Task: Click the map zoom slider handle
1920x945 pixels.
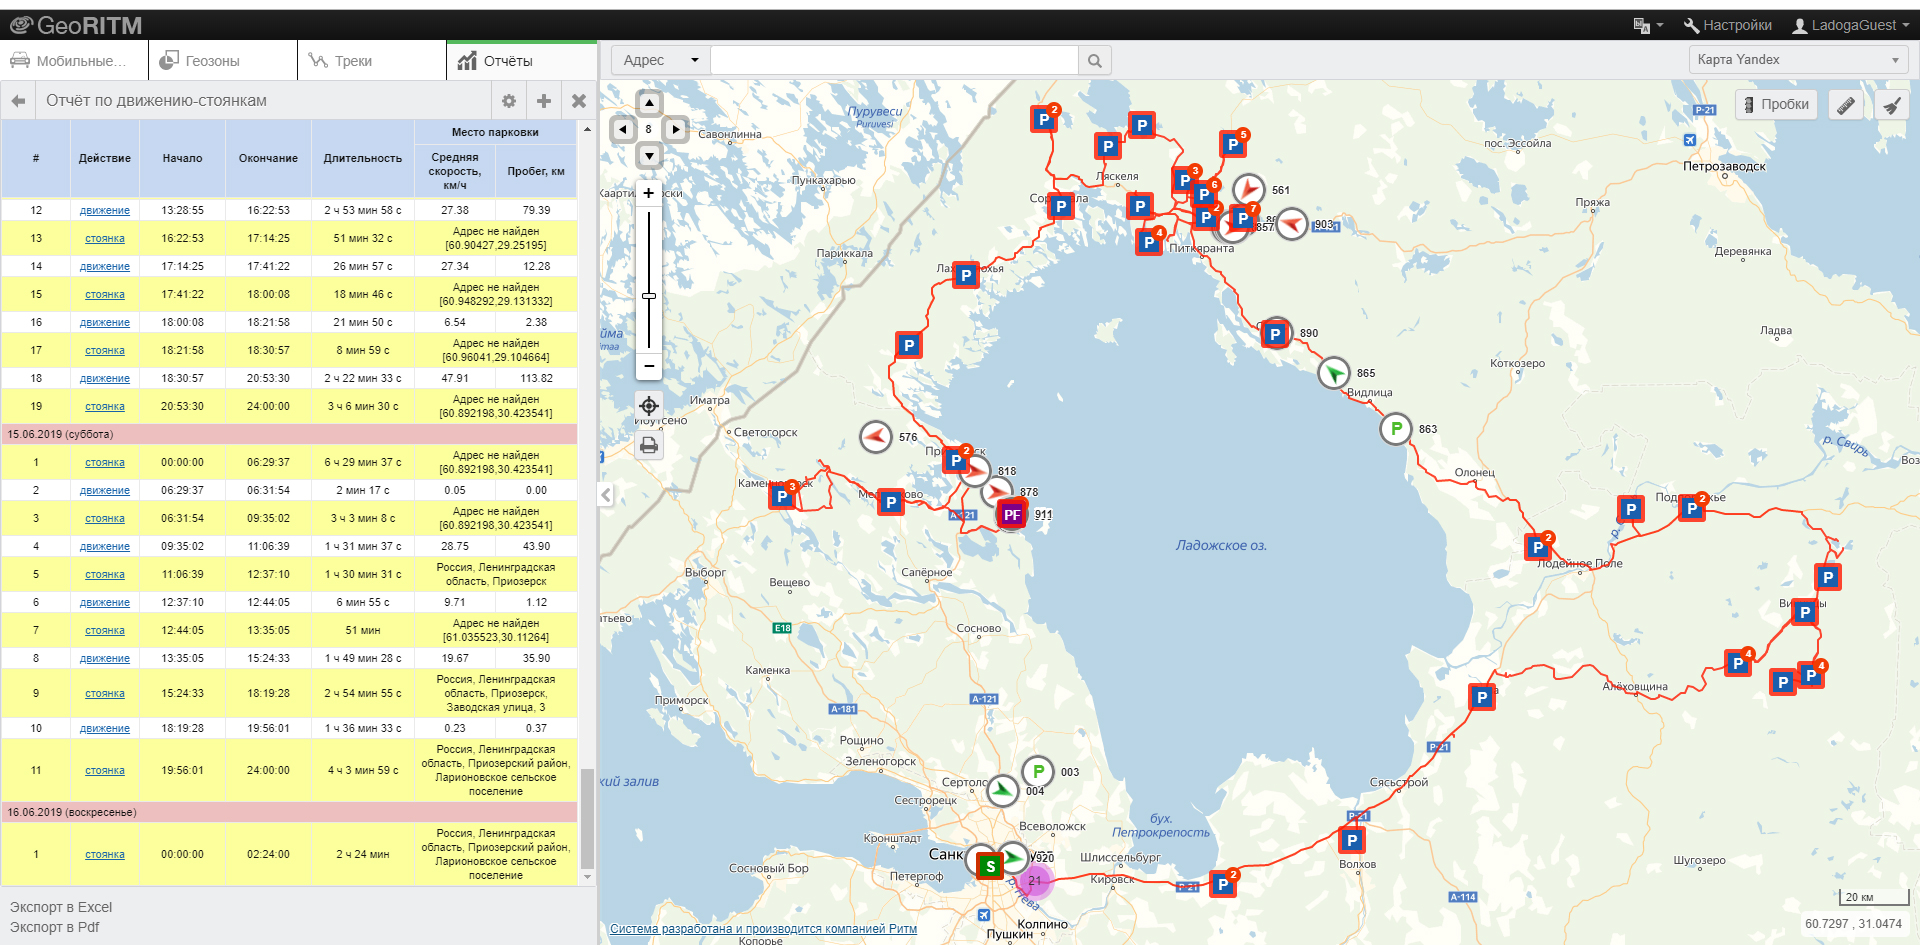Action: [x=649, y=296]
